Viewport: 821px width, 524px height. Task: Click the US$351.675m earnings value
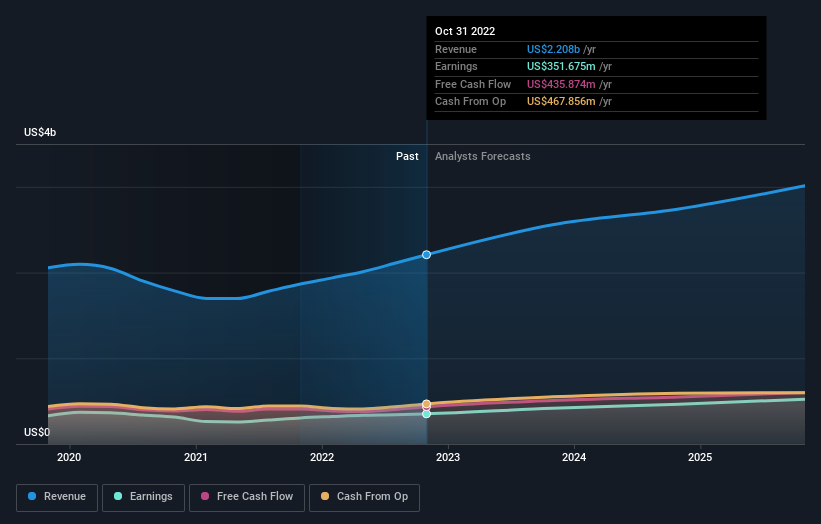(x=561, y=66)
